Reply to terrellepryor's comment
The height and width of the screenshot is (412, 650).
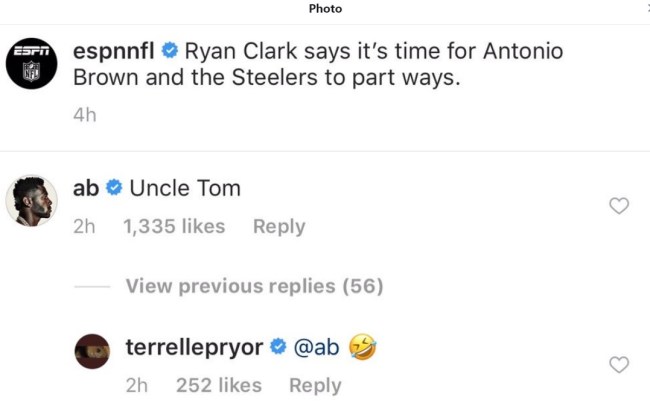click(315, 385)
